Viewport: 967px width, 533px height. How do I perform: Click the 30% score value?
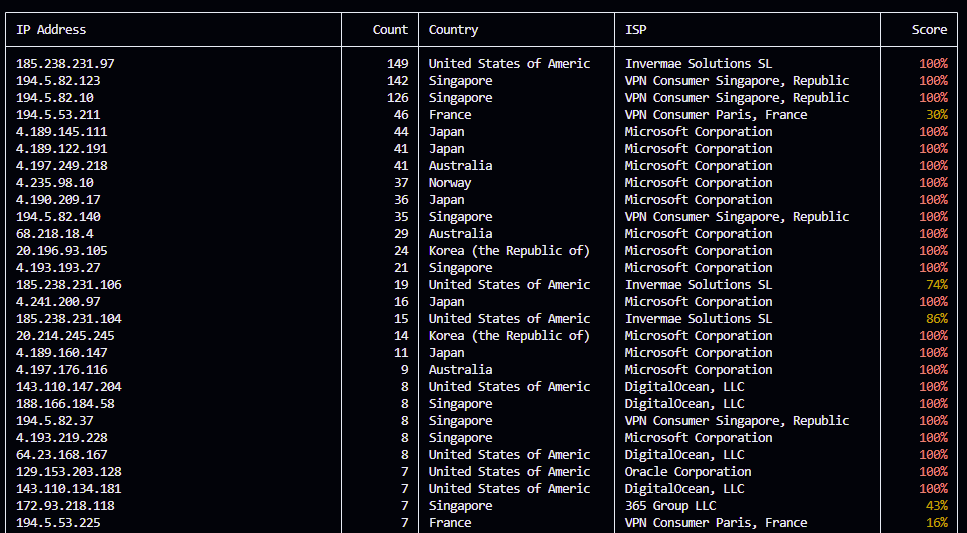coord(937,115)
